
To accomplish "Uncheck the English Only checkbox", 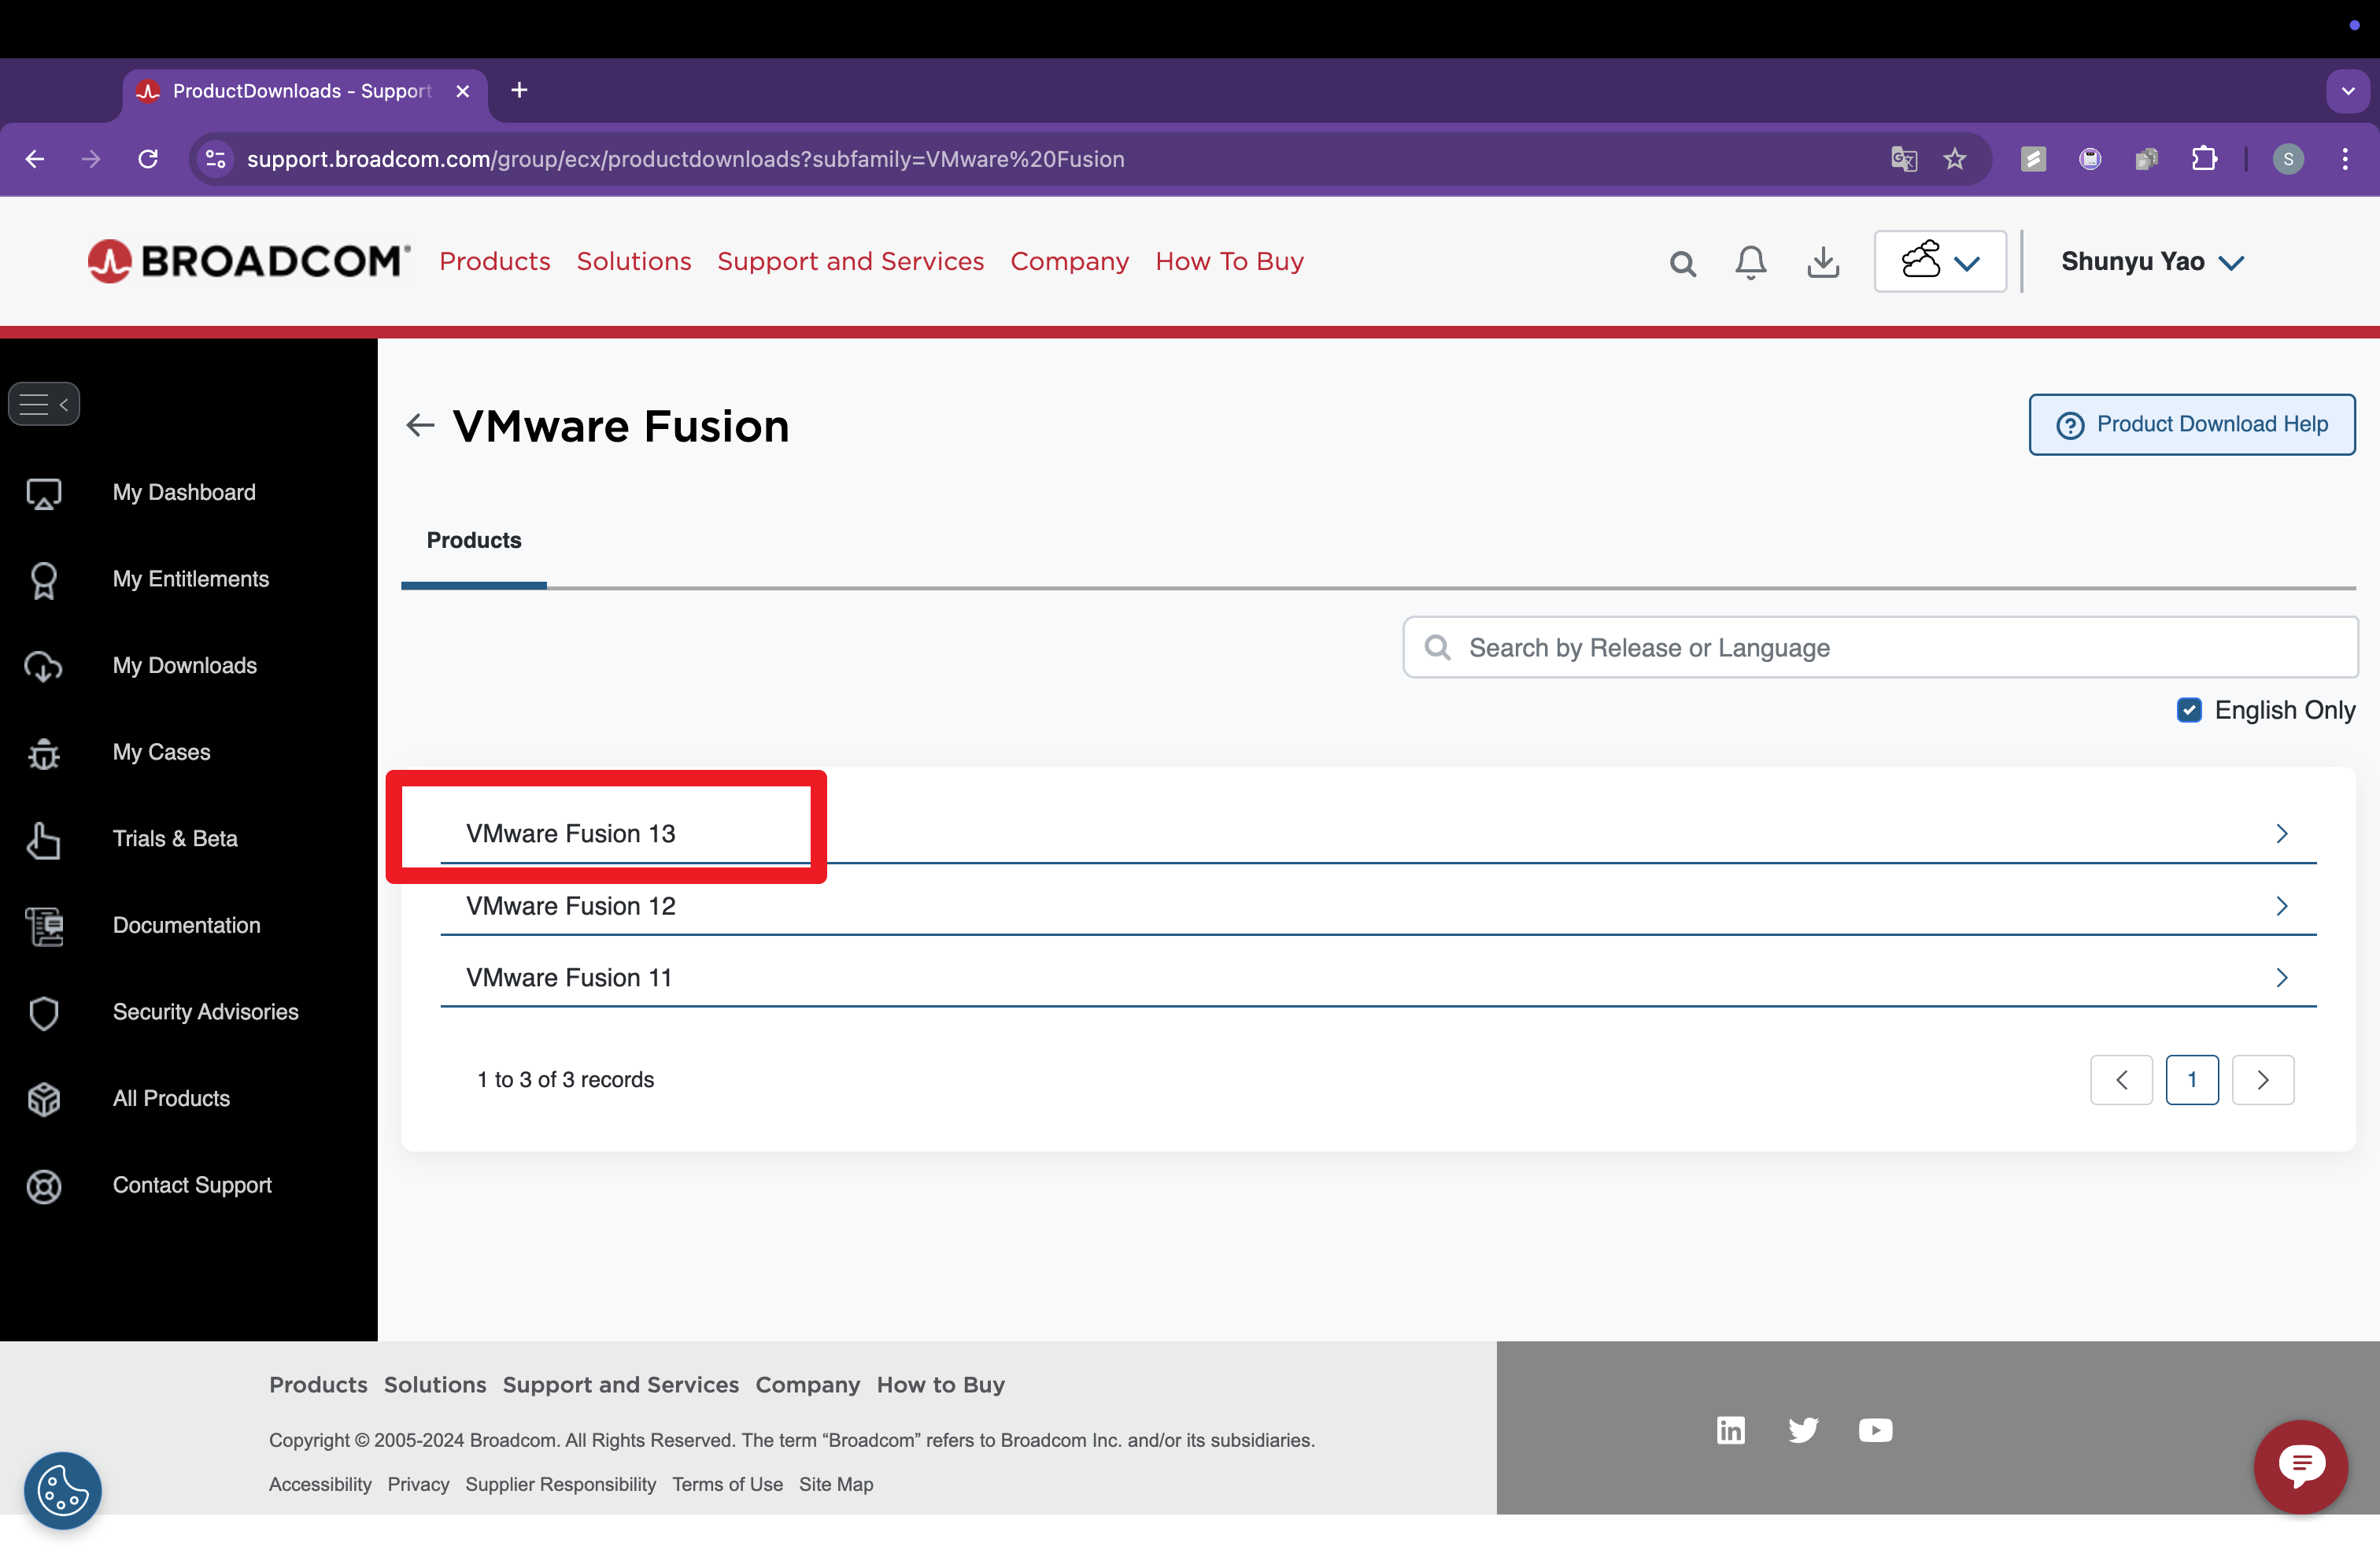I will [2189, 710].
